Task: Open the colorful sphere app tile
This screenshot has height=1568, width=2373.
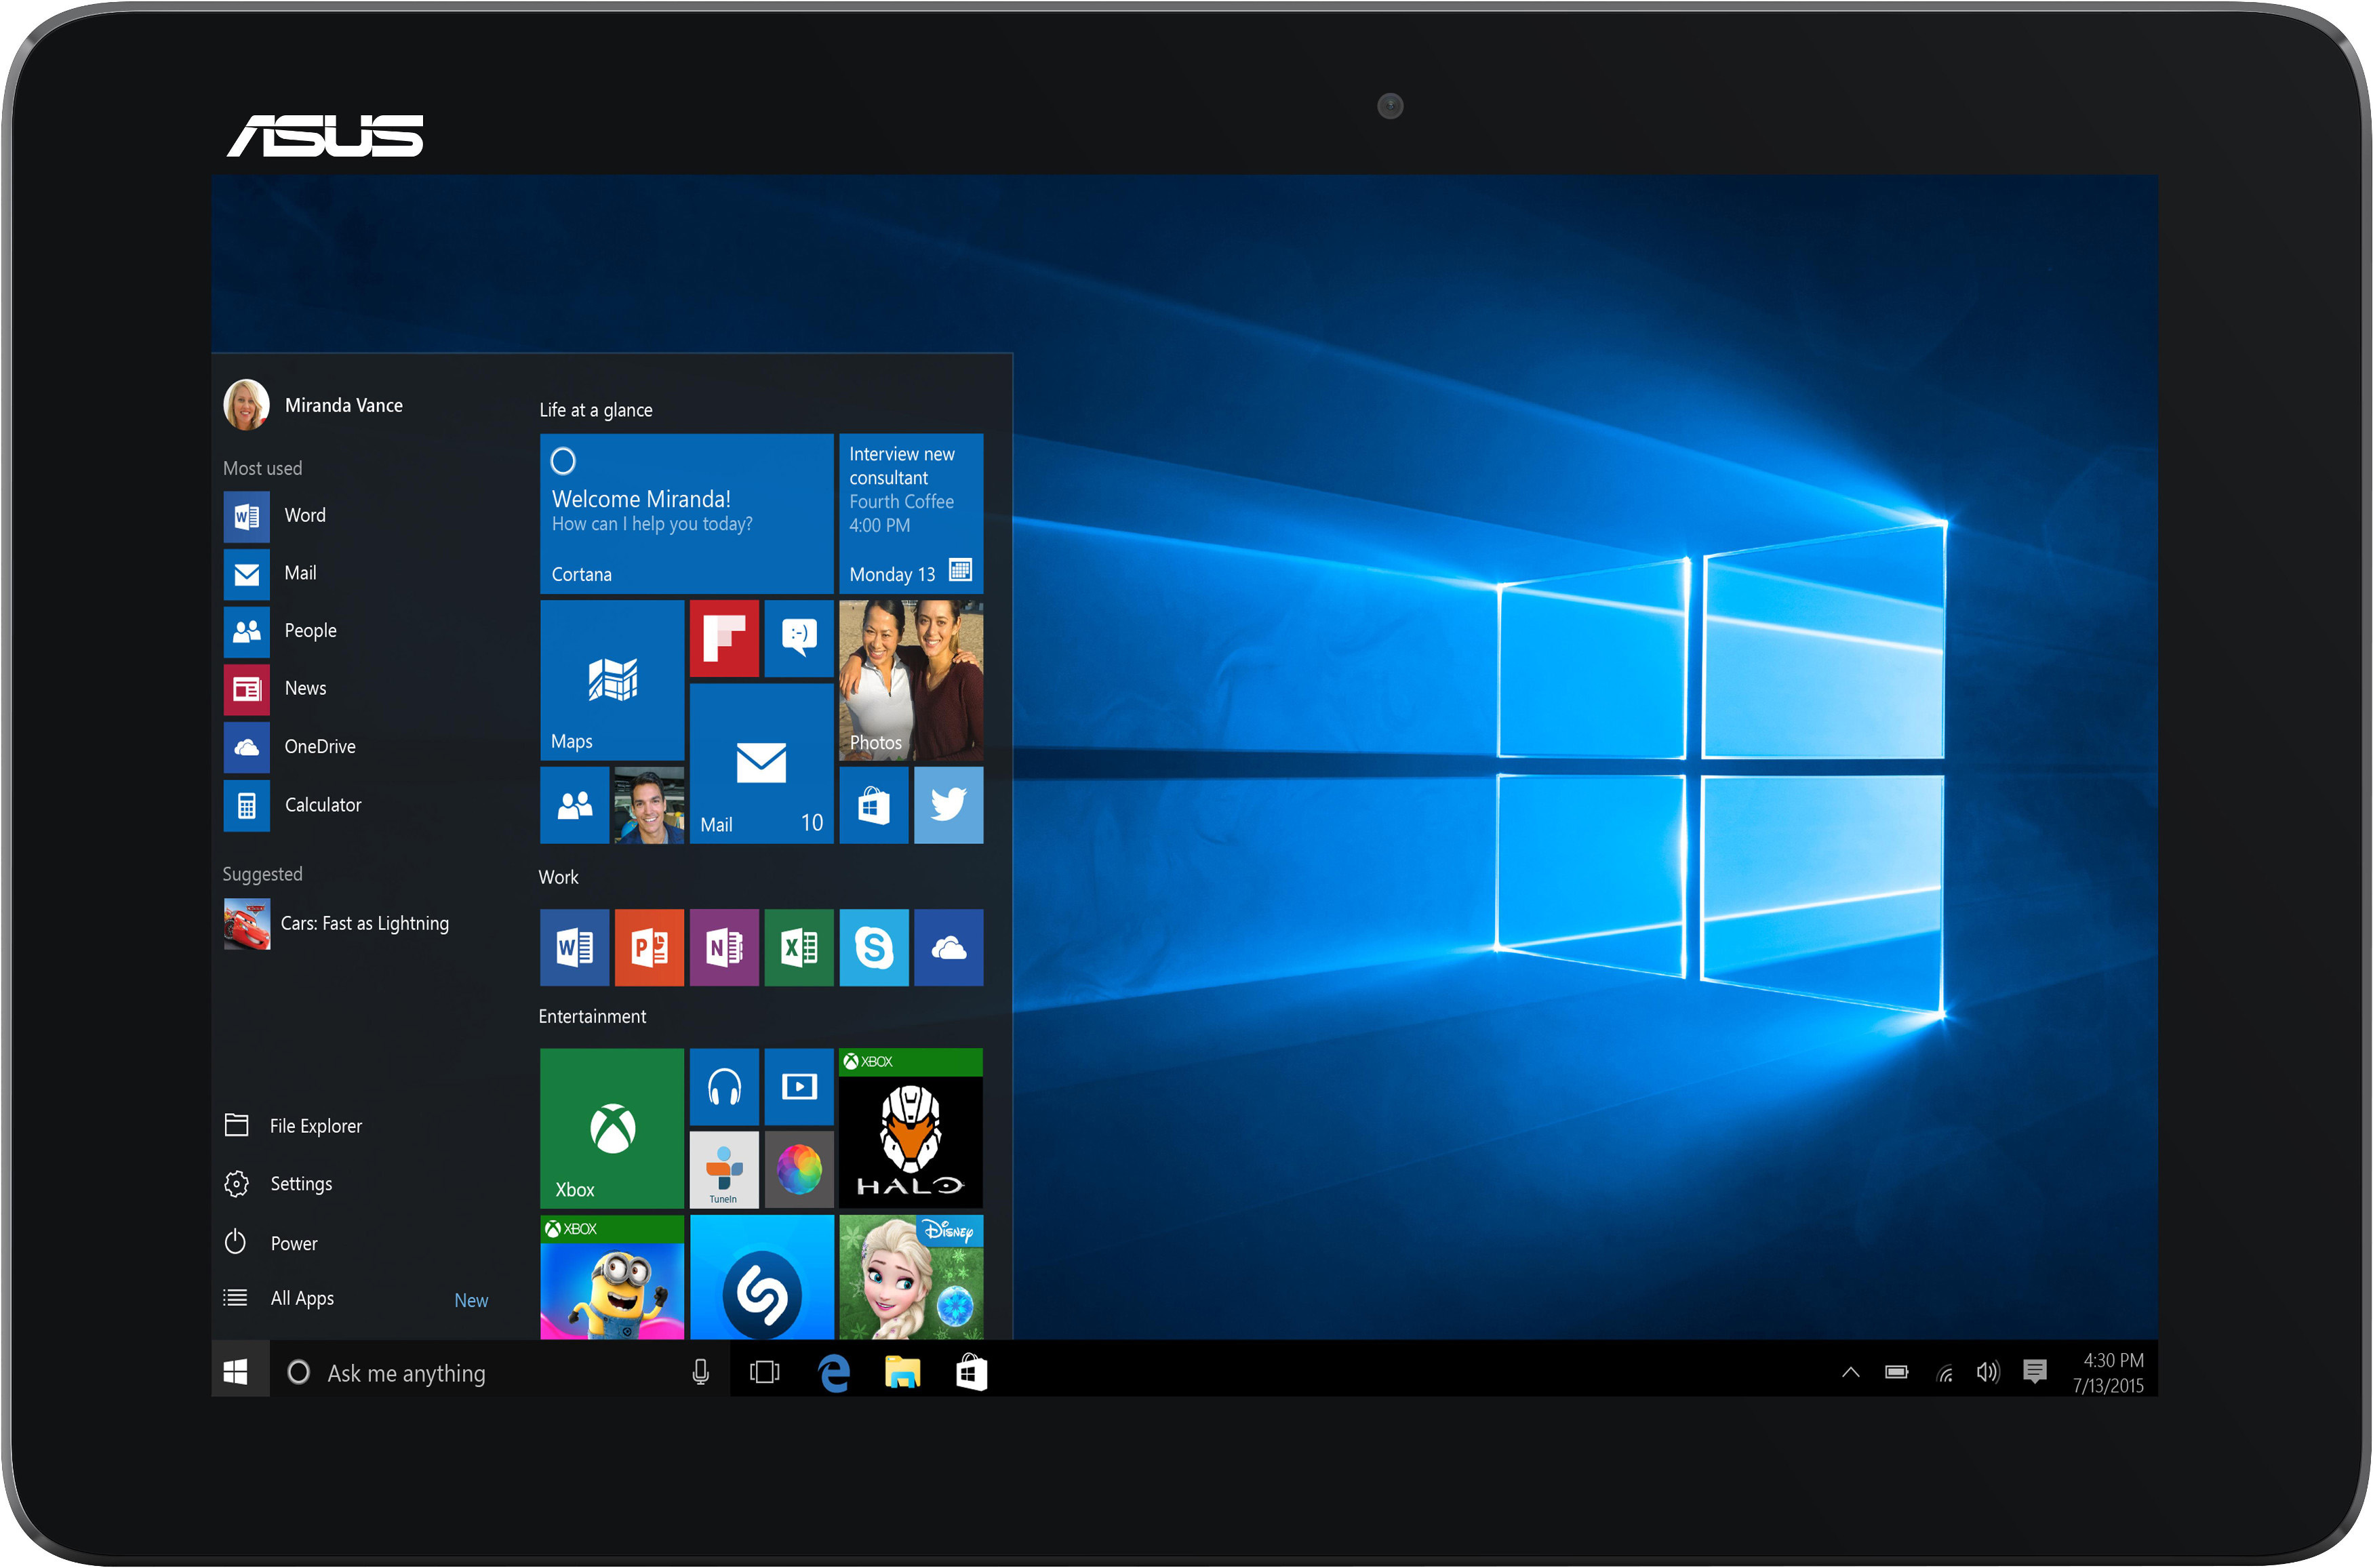Action: pyautogui.click(x=799, y=1170)
